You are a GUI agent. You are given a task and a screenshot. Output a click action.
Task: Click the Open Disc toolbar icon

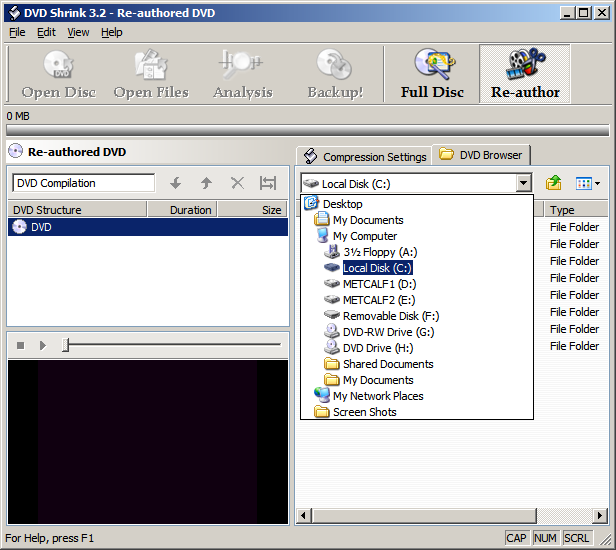click(x=59, y=74)
